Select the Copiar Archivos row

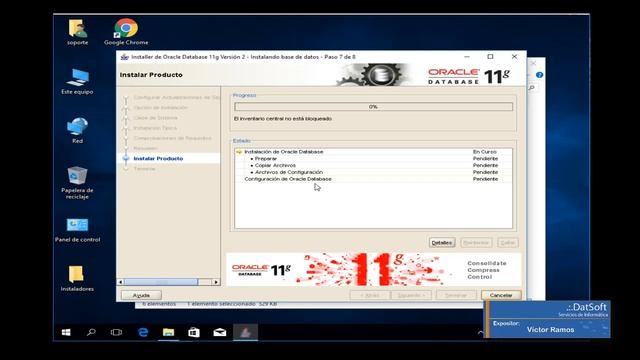click(373, 165)
